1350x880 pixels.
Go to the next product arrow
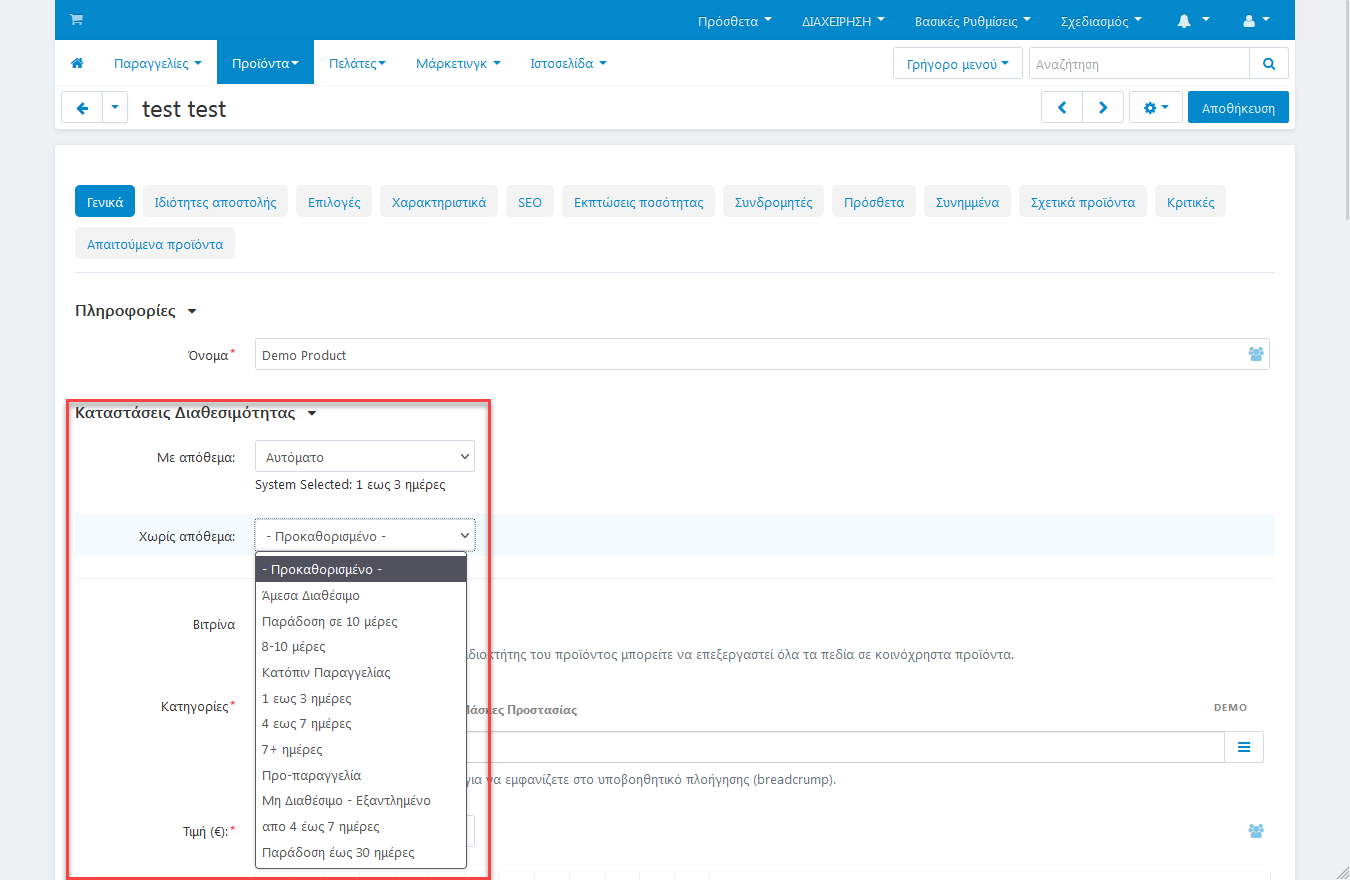pos(1103,108)
